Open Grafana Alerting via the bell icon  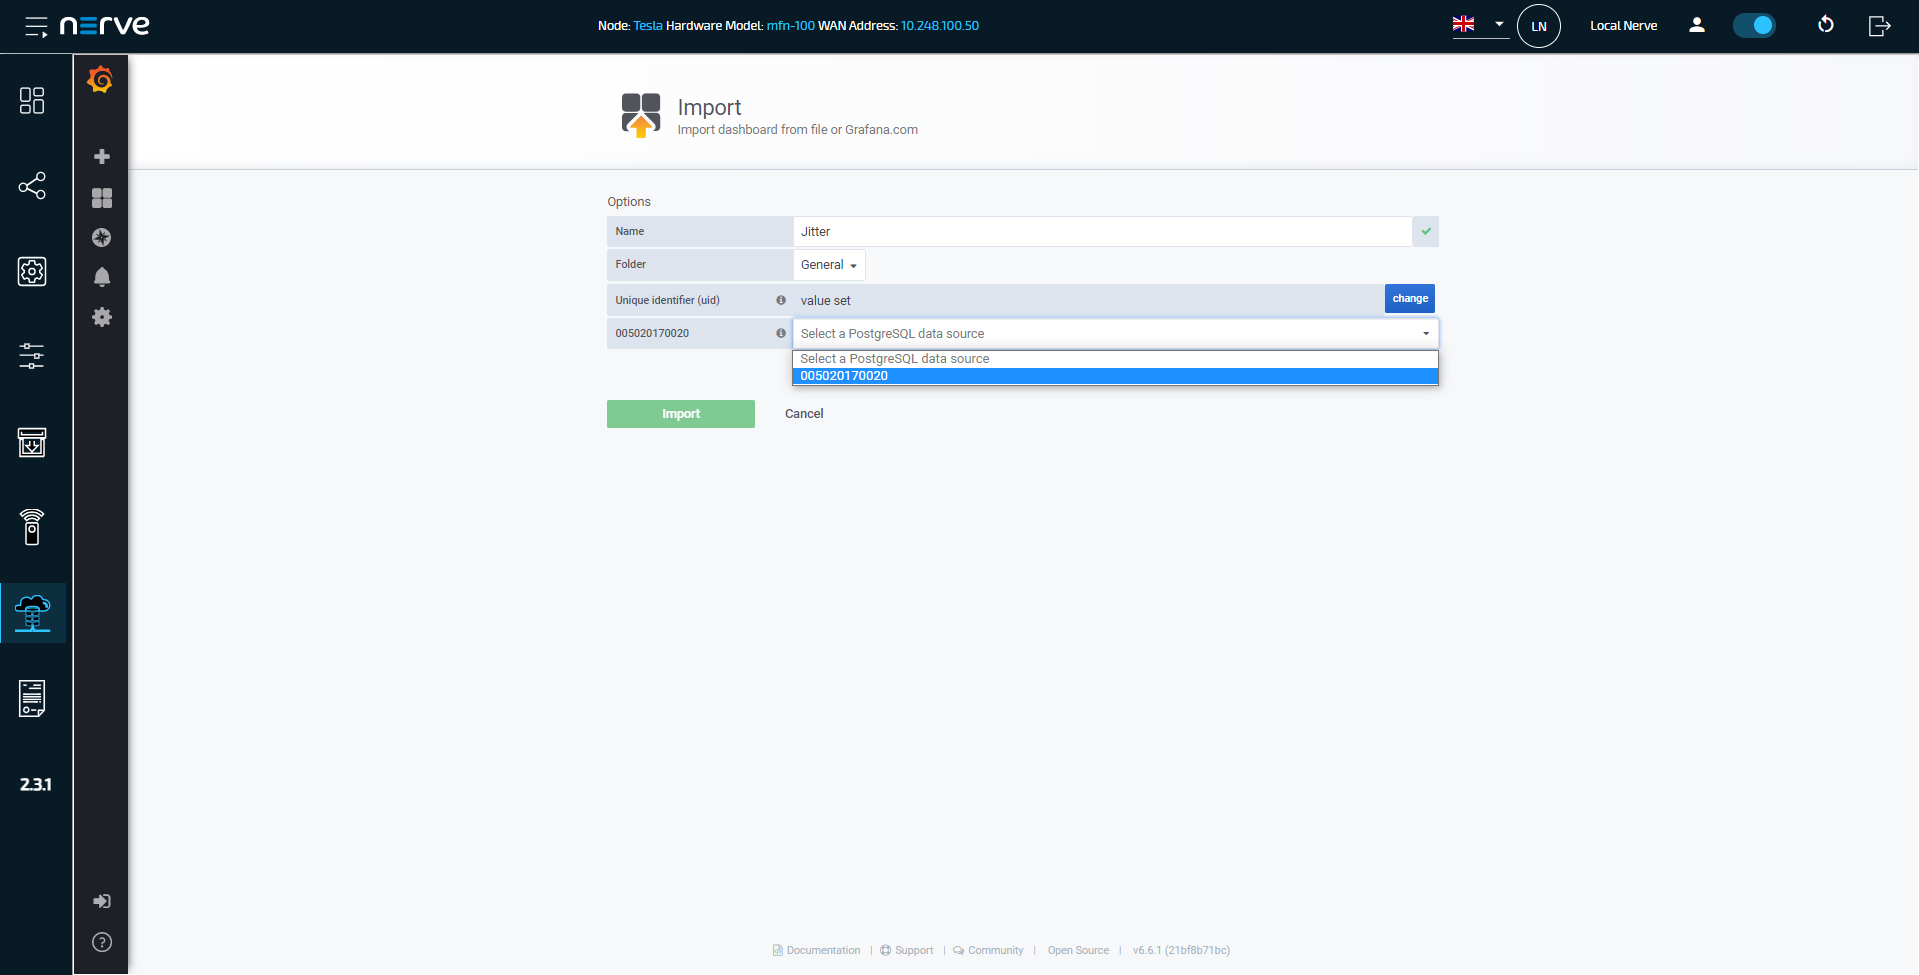click(x=101, y=277)
